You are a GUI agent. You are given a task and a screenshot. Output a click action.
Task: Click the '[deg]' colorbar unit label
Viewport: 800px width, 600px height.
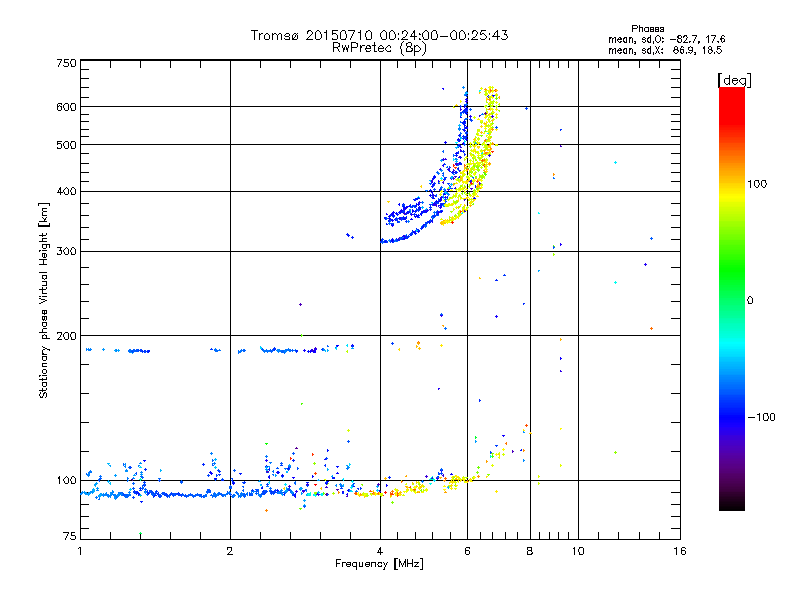734,80
